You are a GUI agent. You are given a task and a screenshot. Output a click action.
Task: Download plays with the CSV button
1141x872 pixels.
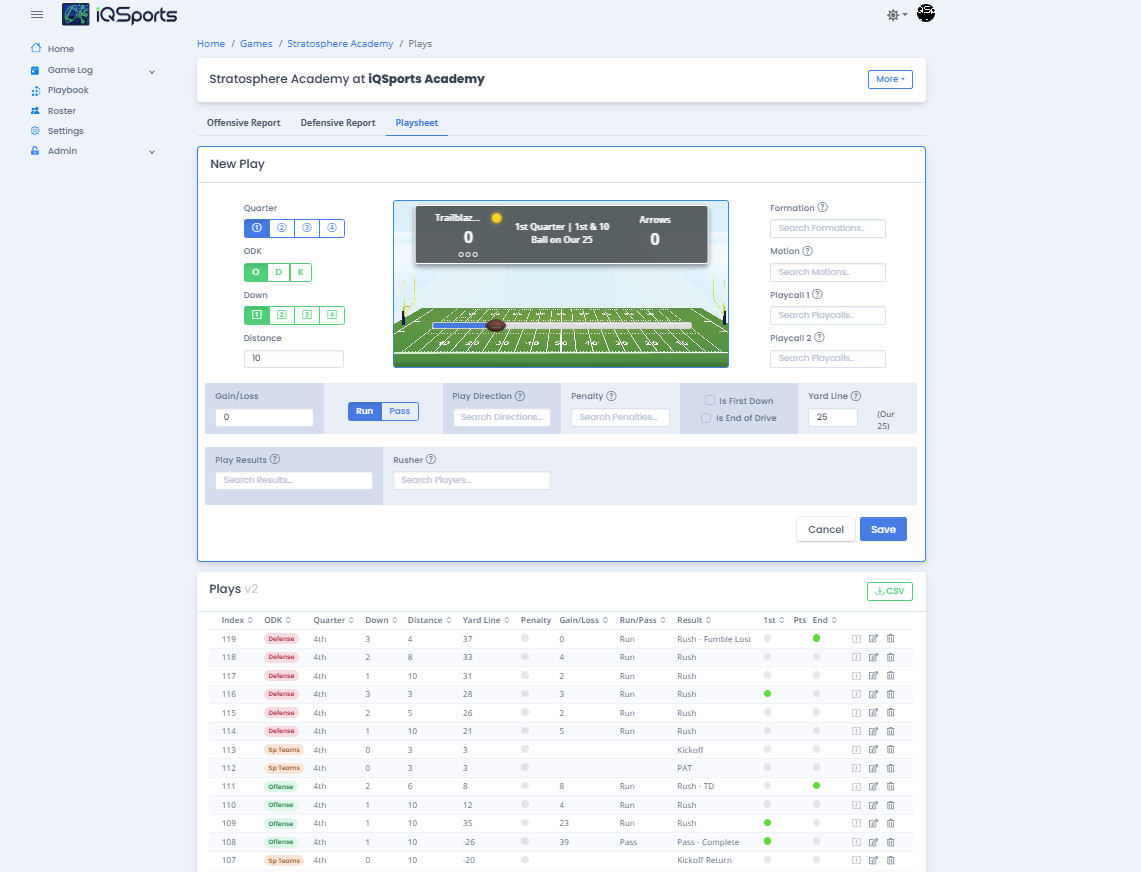click(889, 591)
